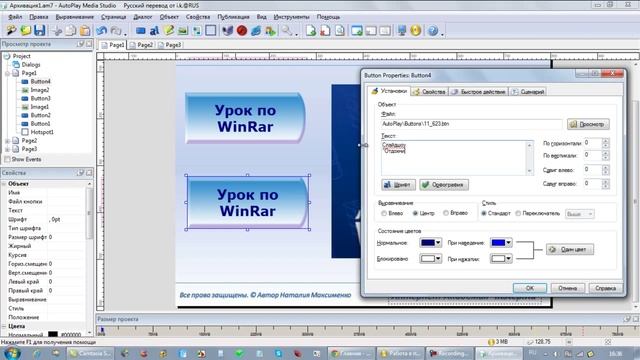Toggle the Show Events checkbox
This screenshot has height=360, width=640.
point(7,159)
